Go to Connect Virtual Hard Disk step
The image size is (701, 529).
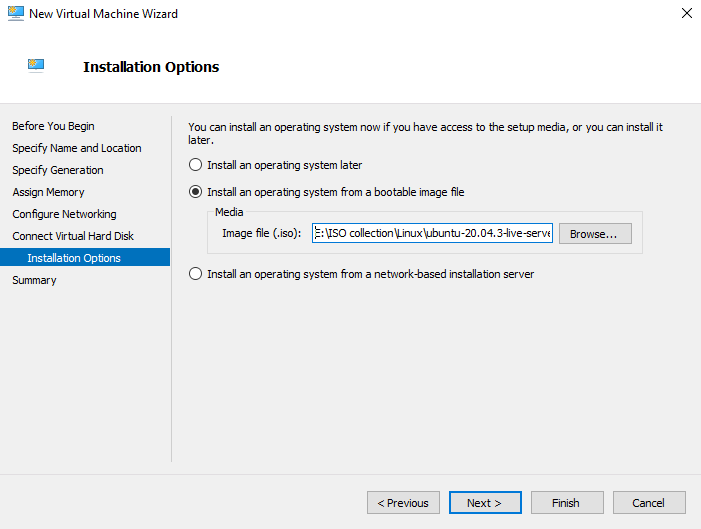pyautogui.click(x=73, y=236)
